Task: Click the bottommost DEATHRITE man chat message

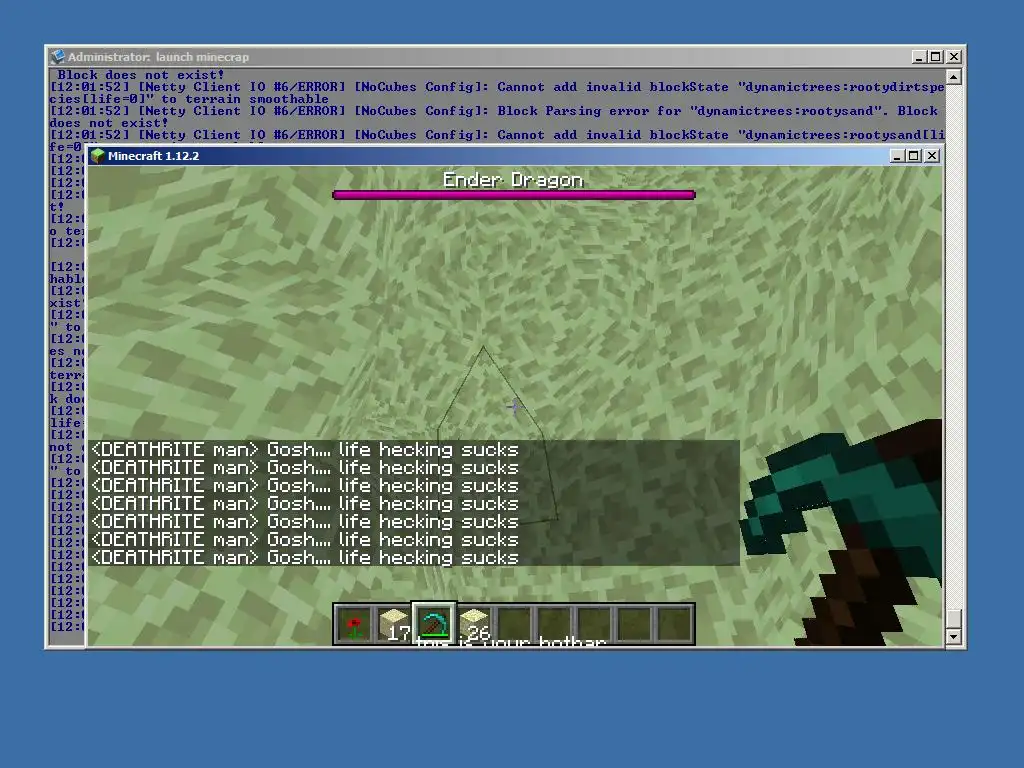Action: [304, 557]
